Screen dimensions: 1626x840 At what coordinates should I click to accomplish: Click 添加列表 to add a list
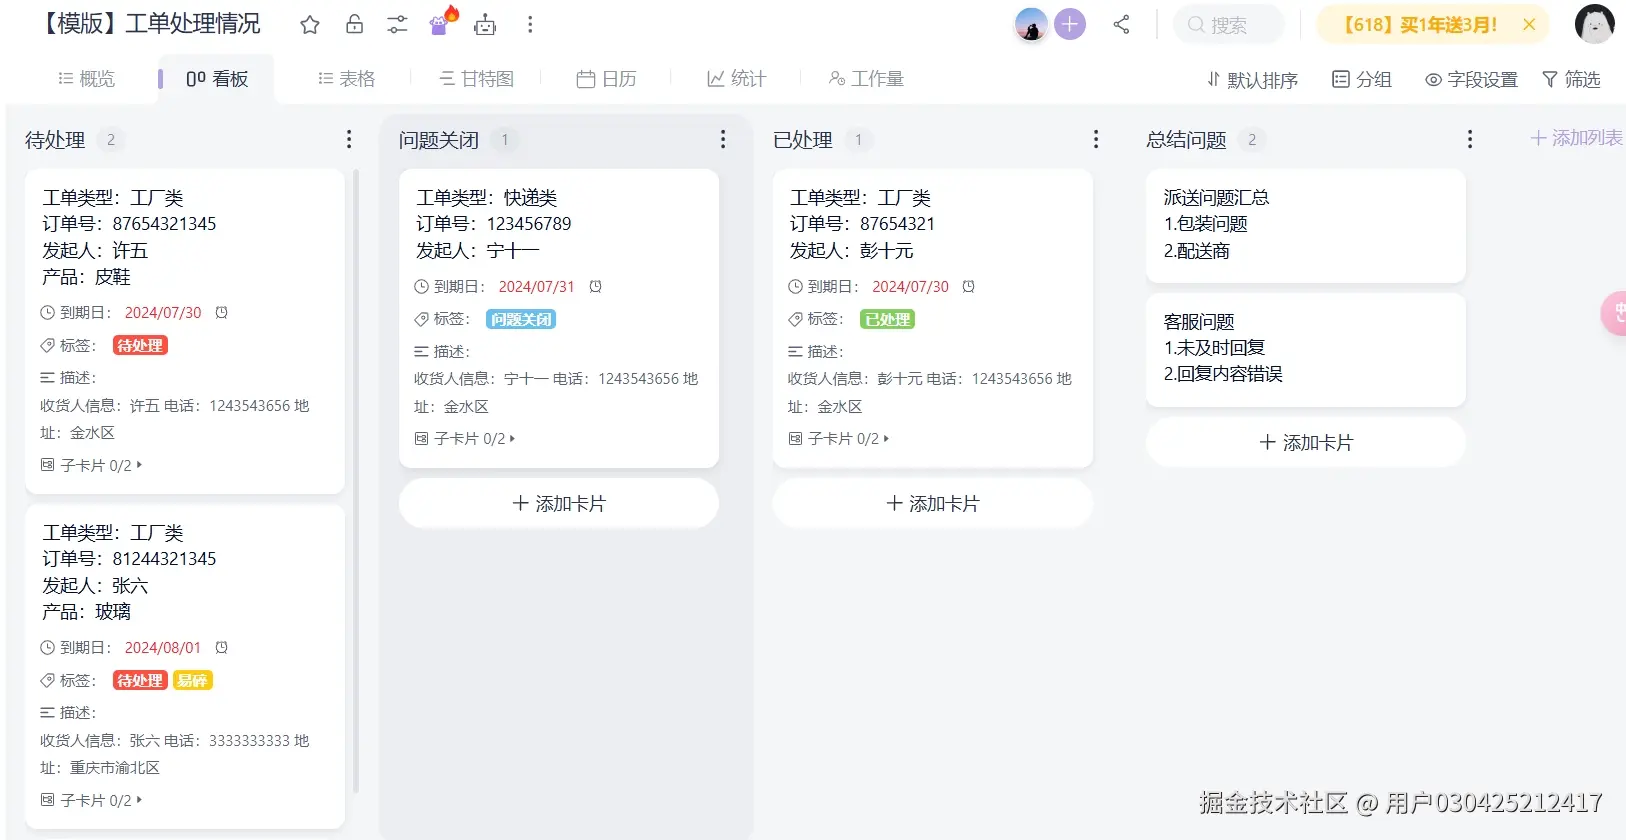pos(1577,139)
